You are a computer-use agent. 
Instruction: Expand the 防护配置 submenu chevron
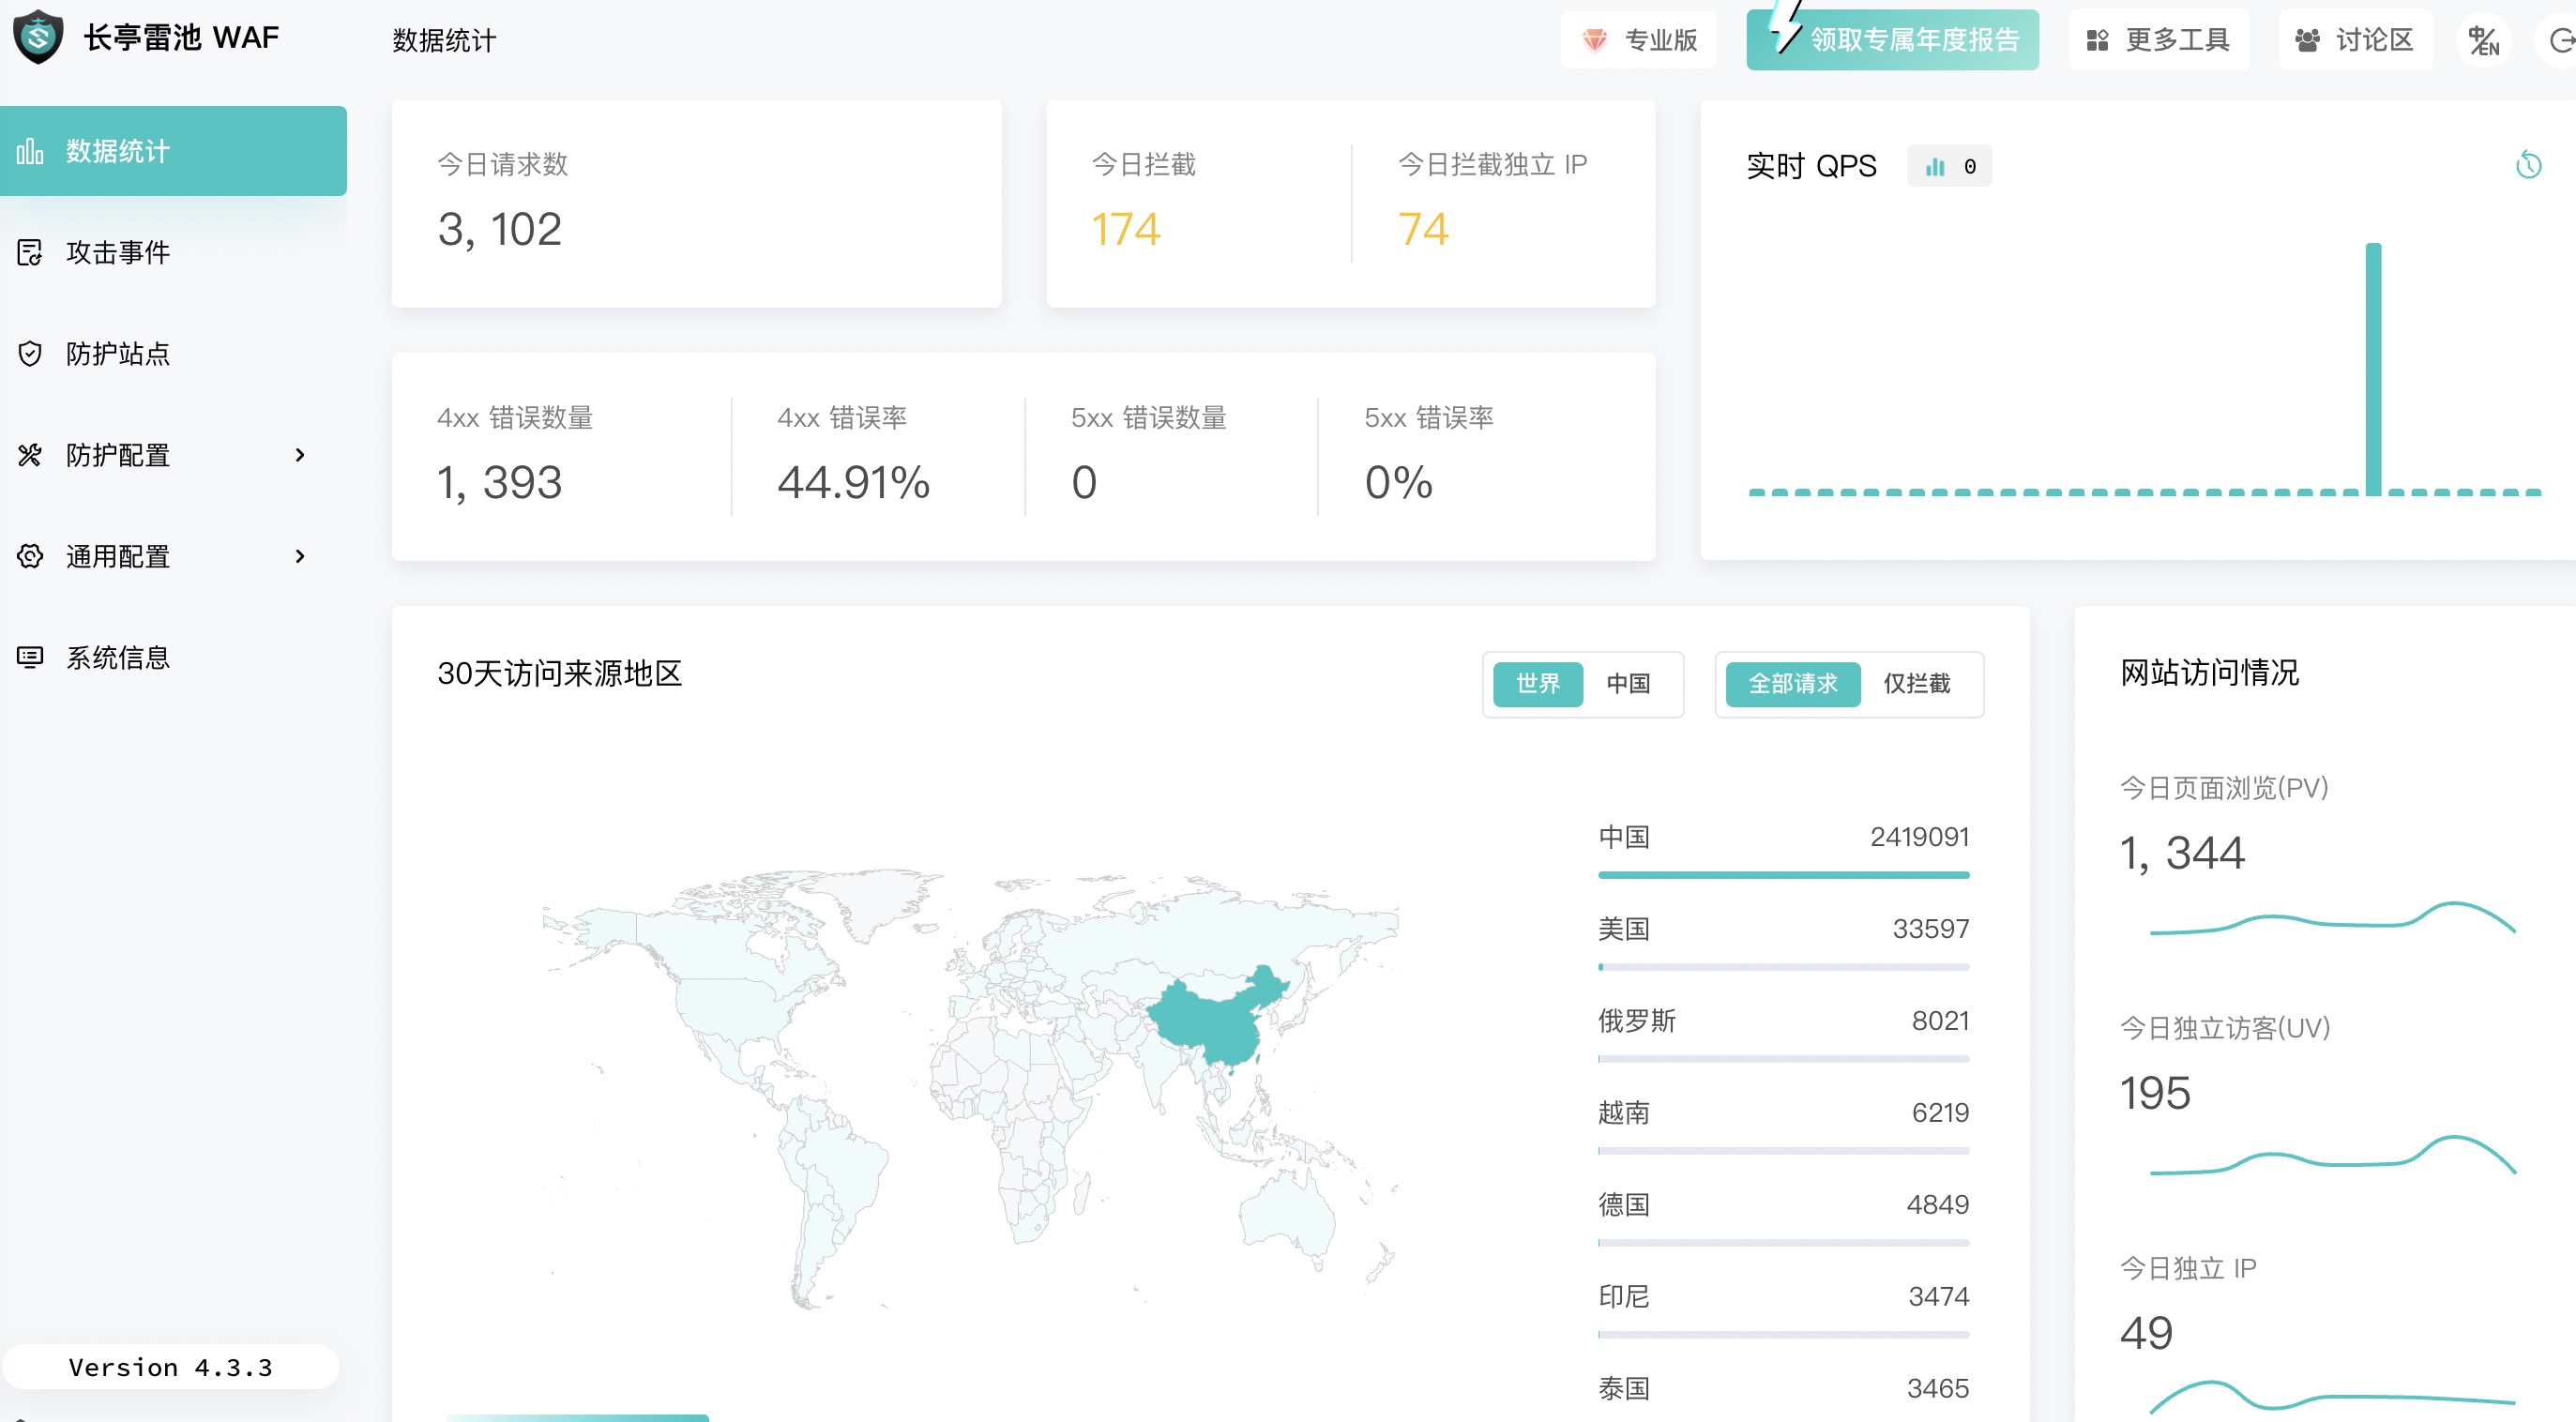[x=299, y=455]
